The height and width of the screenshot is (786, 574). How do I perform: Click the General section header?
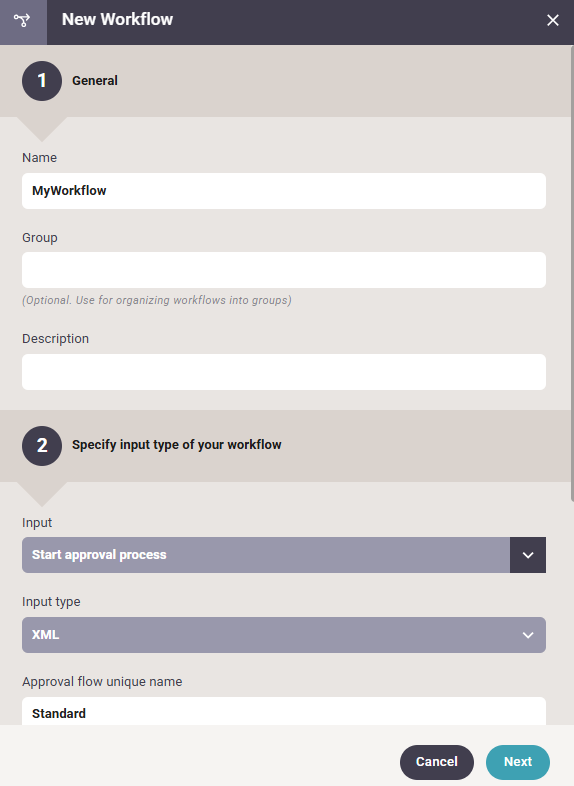[95, 81]
